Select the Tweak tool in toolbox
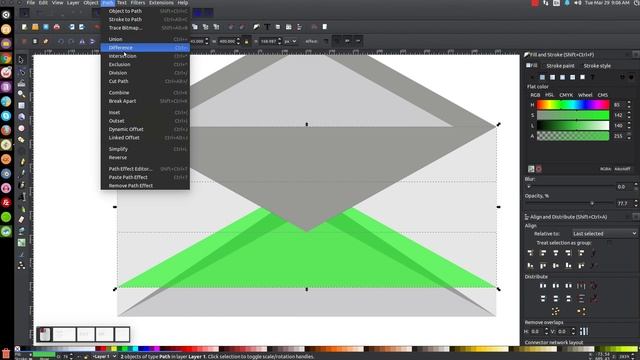 [x=21, y=83]
